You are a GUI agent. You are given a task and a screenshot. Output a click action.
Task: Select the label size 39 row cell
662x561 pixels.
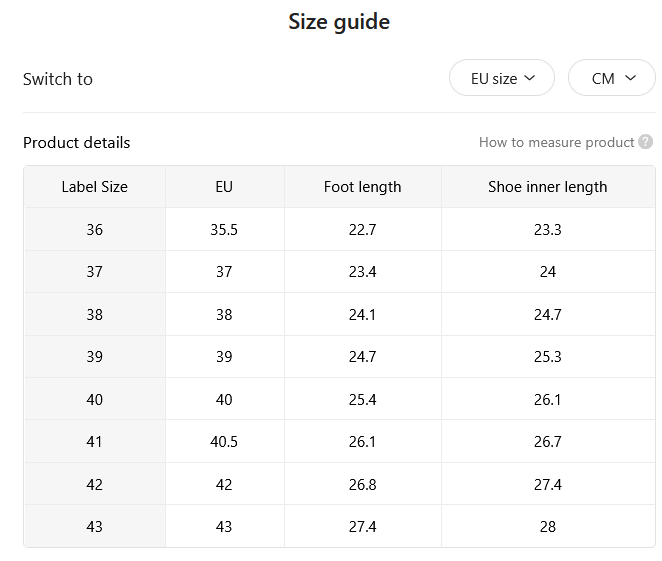(95, 357)
